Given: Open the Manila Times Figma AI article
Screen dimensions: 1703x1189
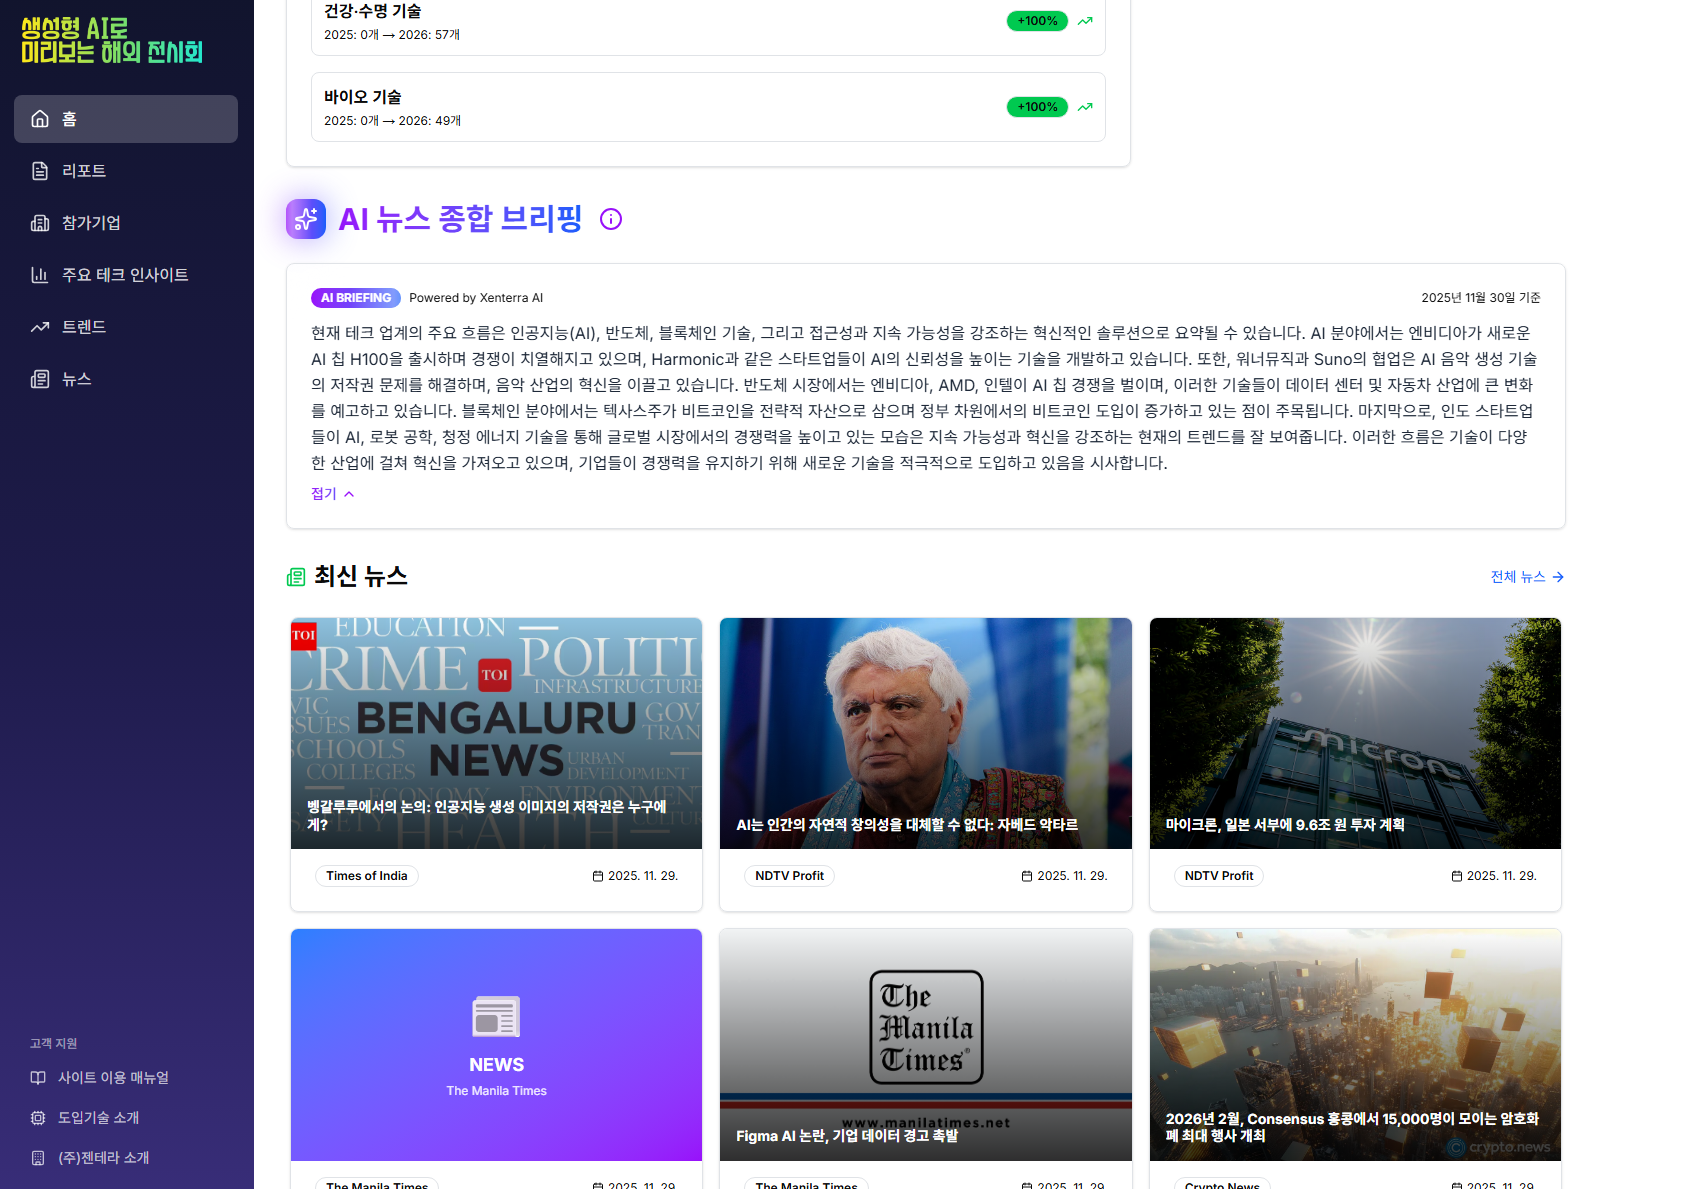Looking at the screenshot, I should (x=926, y=1045).
